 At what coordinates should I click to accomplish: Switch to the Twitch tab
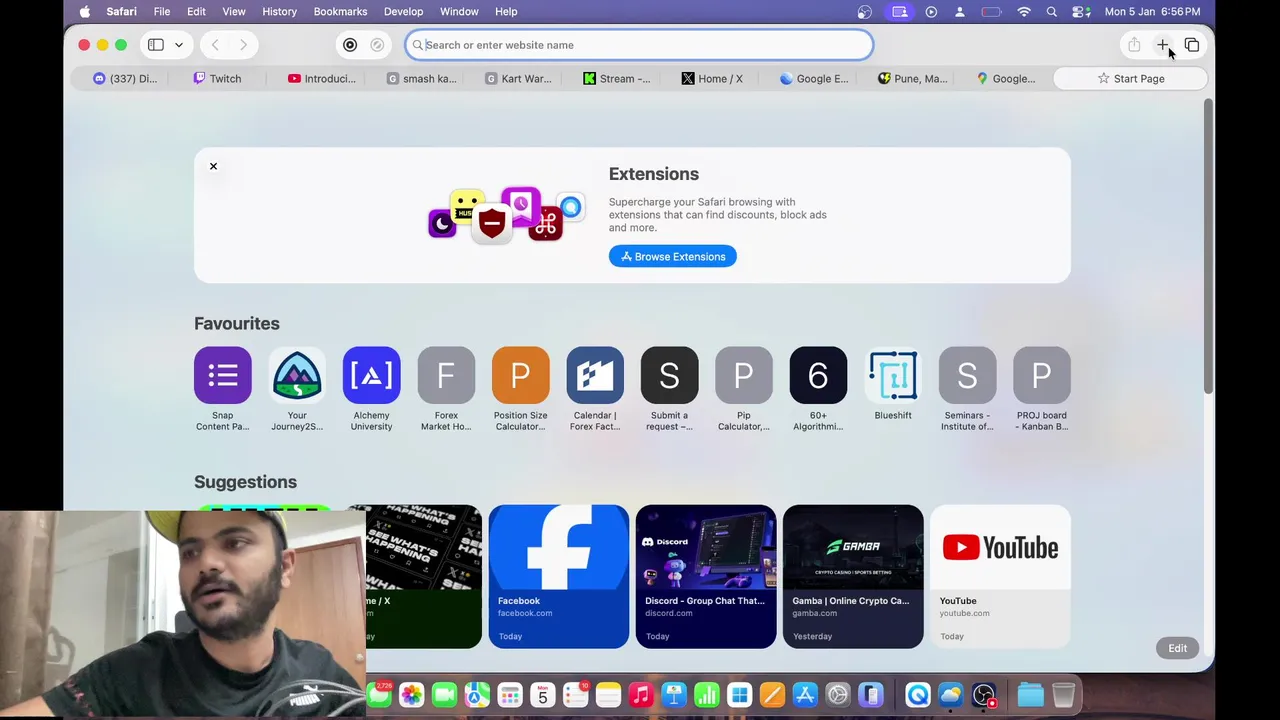218,79
